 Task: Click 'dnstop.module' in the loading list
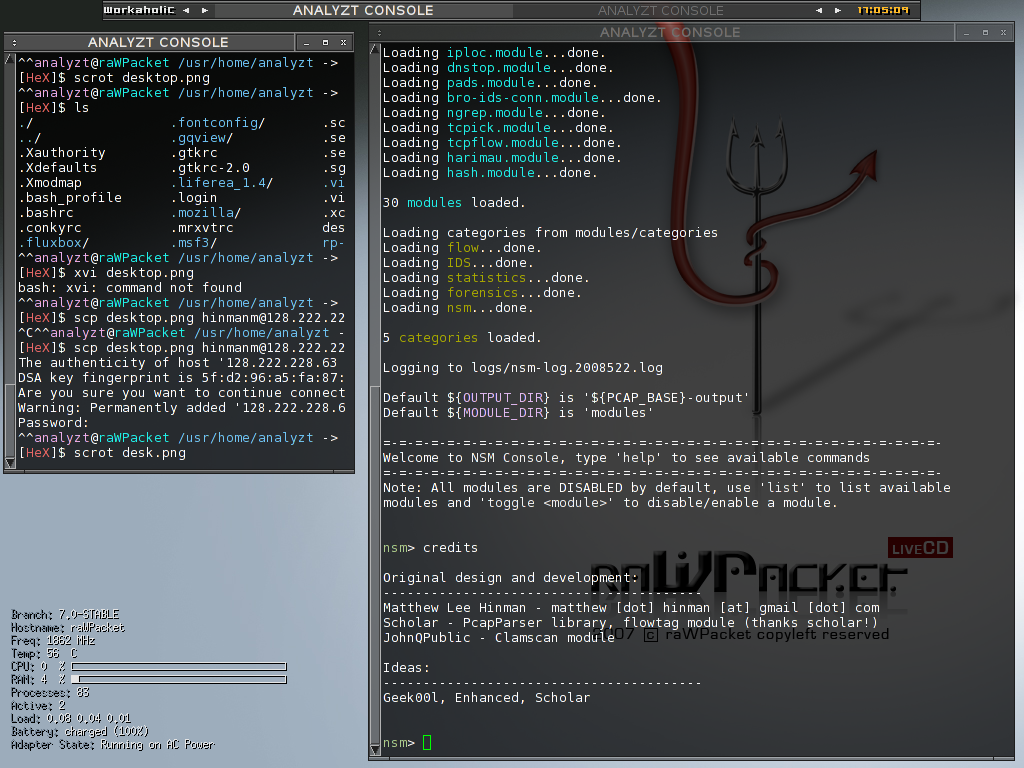499,68
